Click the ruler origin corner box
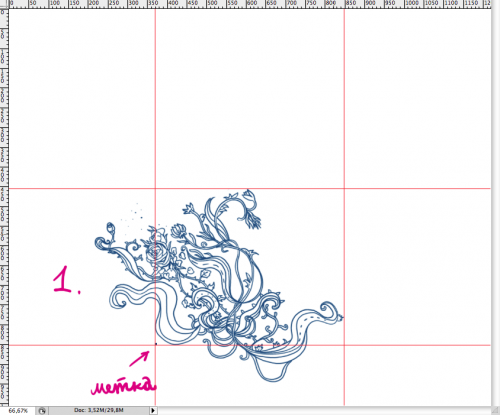The width and height of the screenshot is (500, 415). 4,4
